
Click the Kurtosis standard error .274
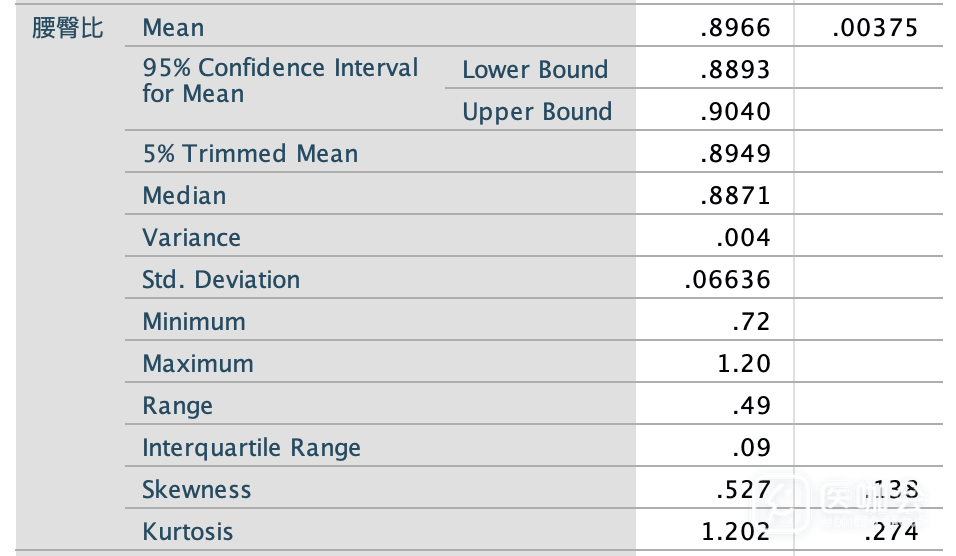(x=890, y=532)
